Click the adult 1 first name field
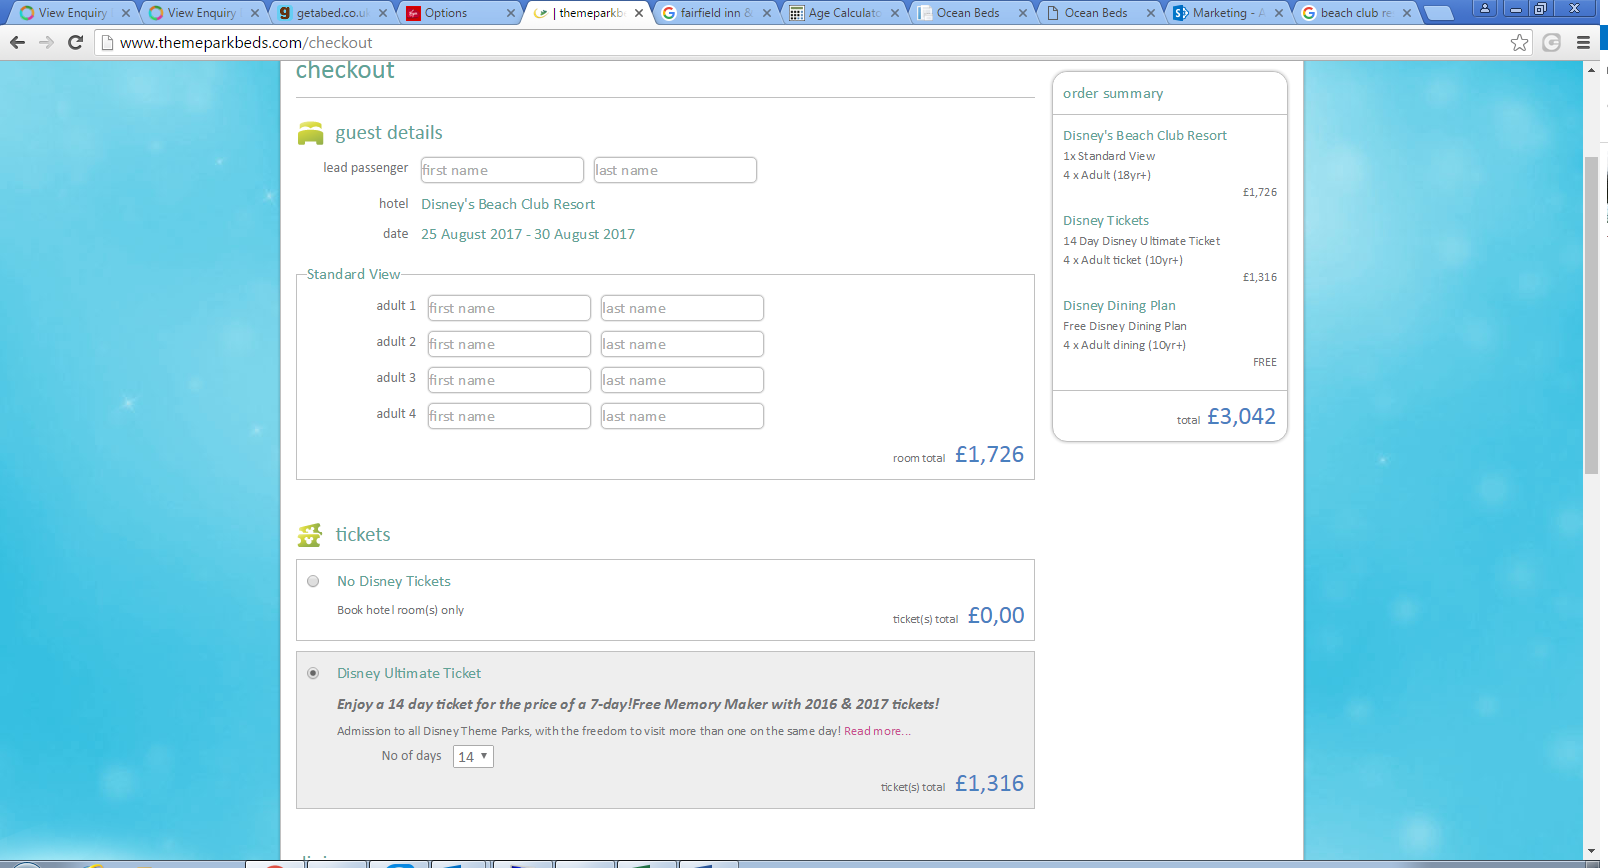This screenshot has width=1608, height=868. pos(509,308)
